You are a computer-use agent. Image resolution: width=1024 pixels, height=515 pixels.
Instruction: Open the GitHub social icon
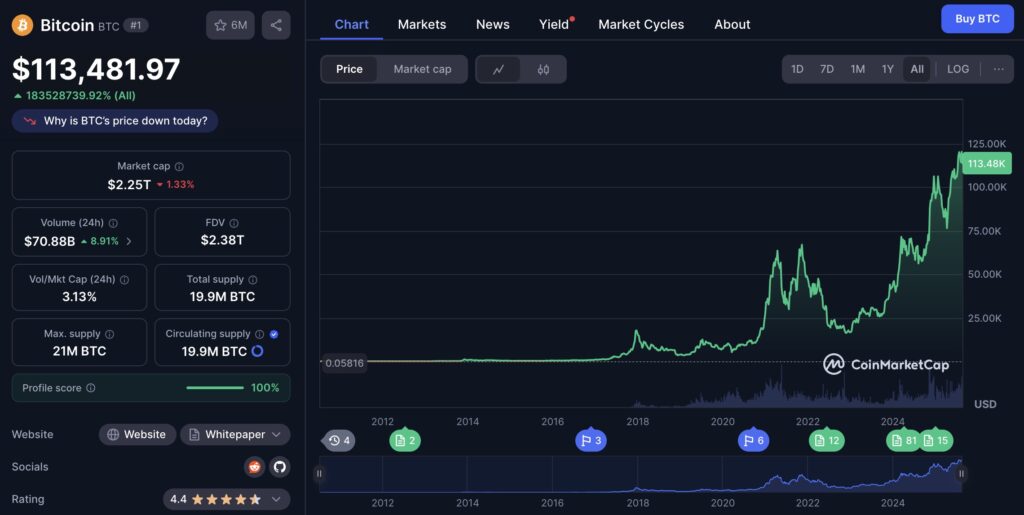pos(280,467)
